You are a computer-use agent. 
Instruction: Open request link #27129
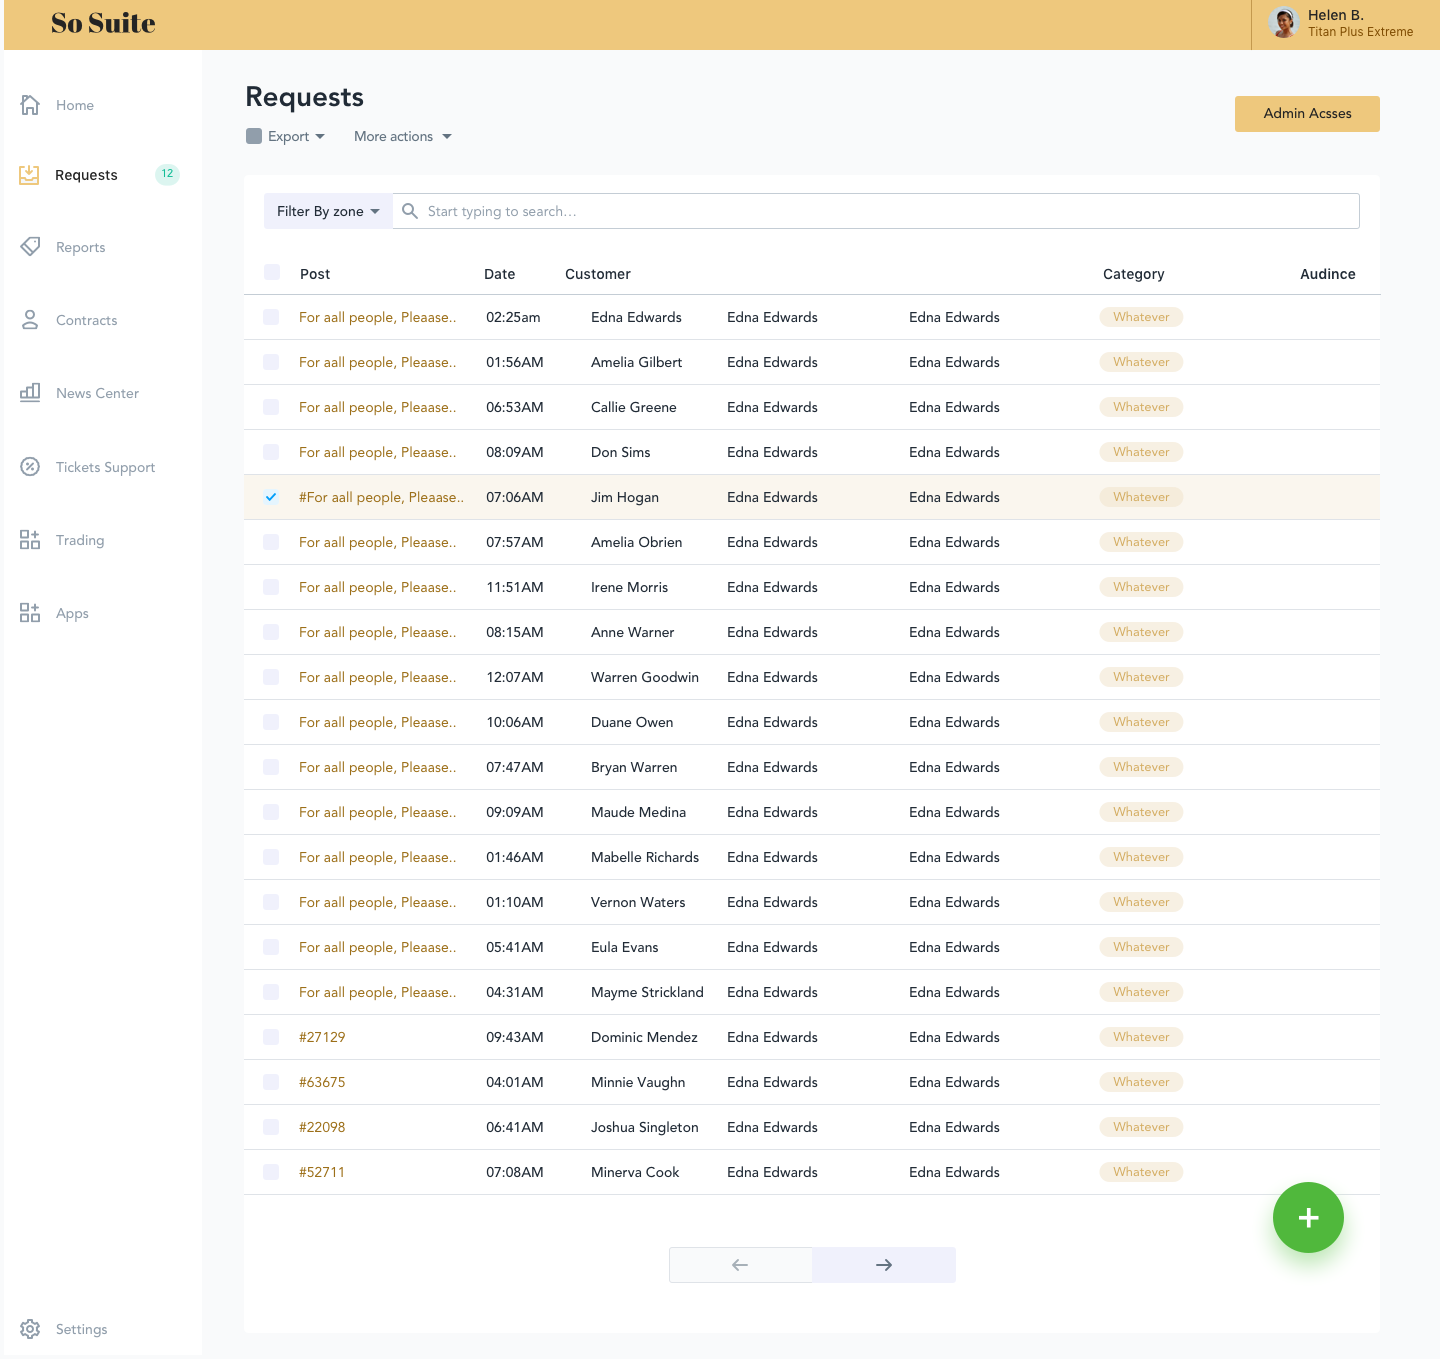click(322, 1037)
